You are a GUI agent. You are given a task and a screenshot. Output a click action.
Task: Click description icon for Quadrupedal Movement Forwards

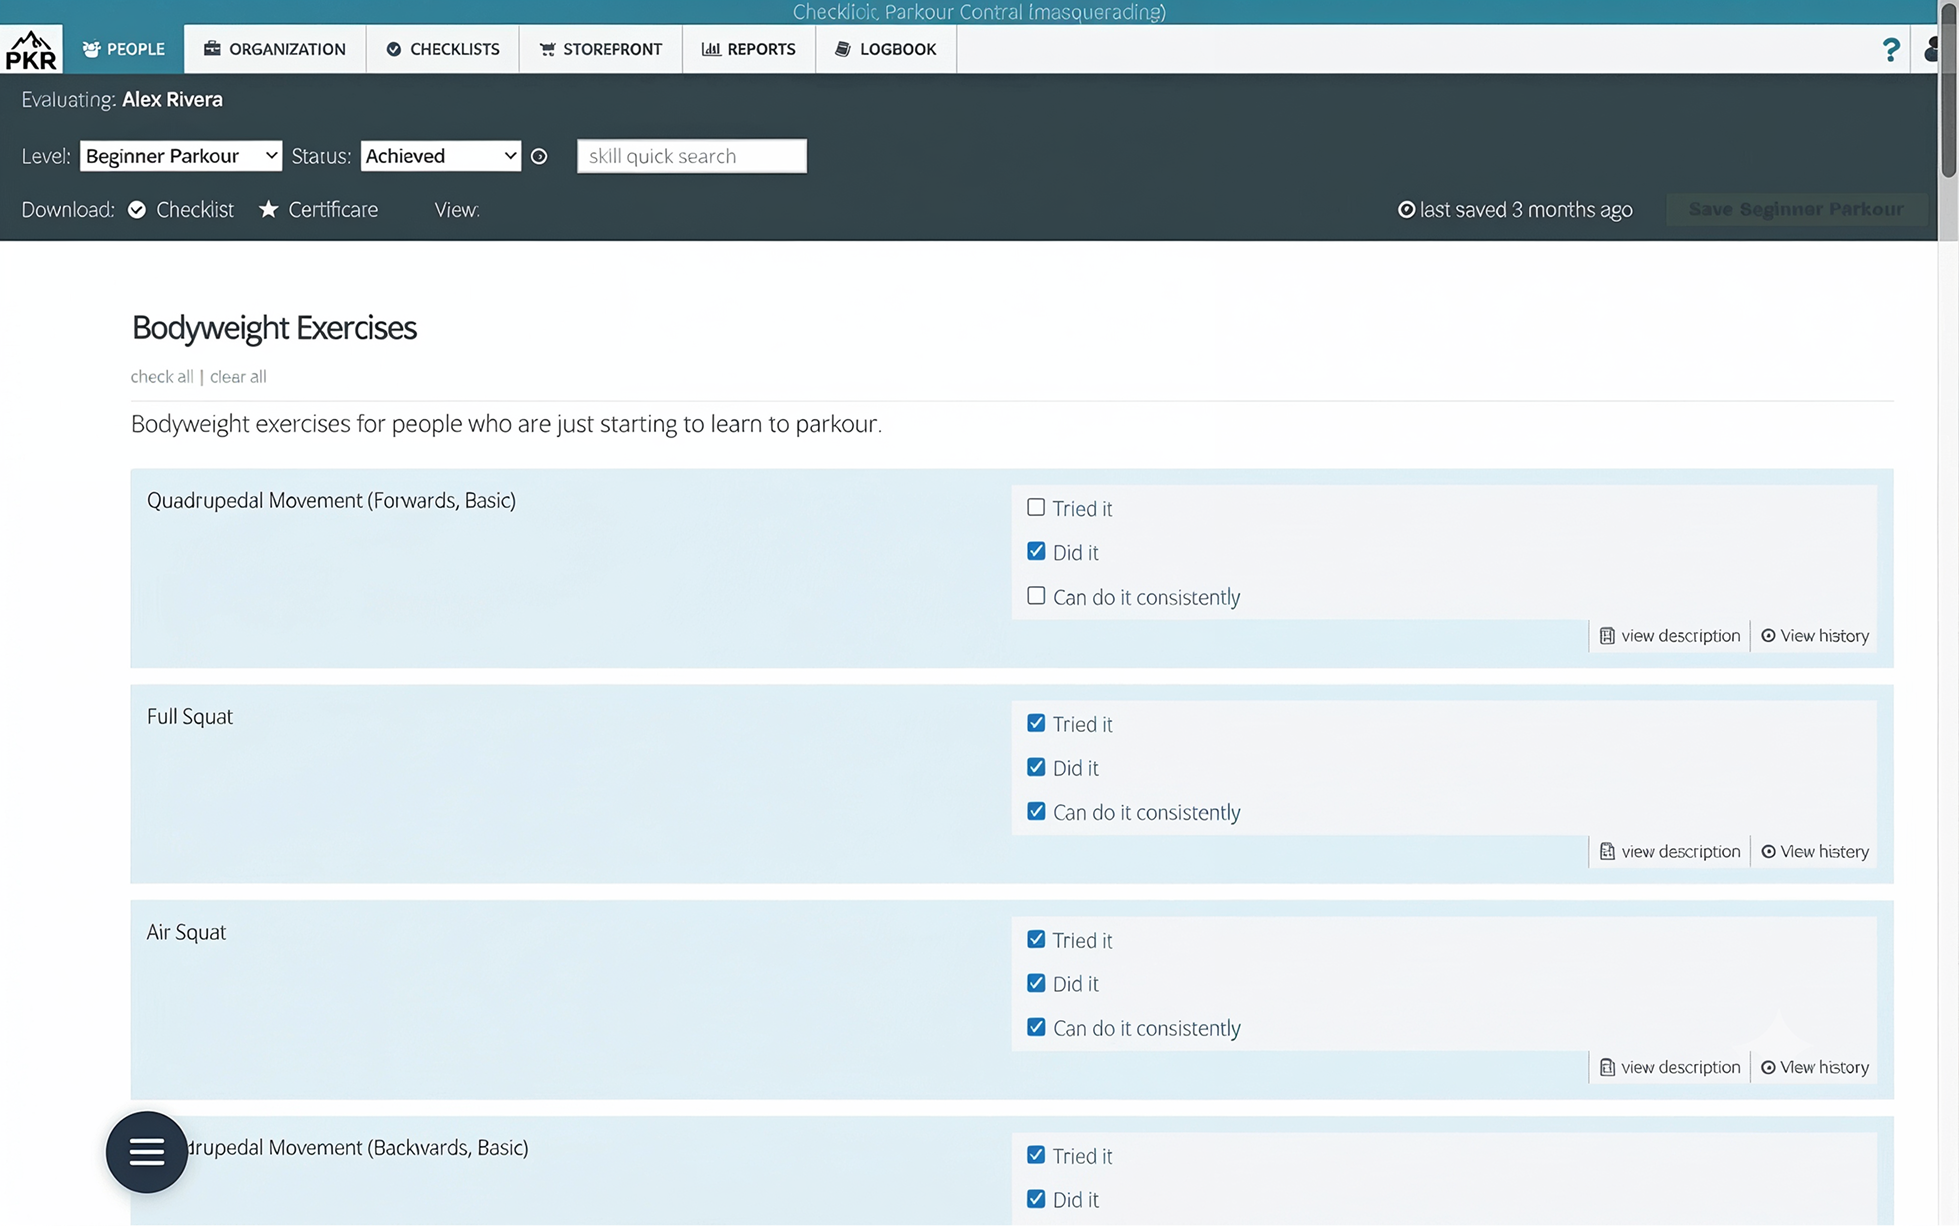coord(1607,636)
